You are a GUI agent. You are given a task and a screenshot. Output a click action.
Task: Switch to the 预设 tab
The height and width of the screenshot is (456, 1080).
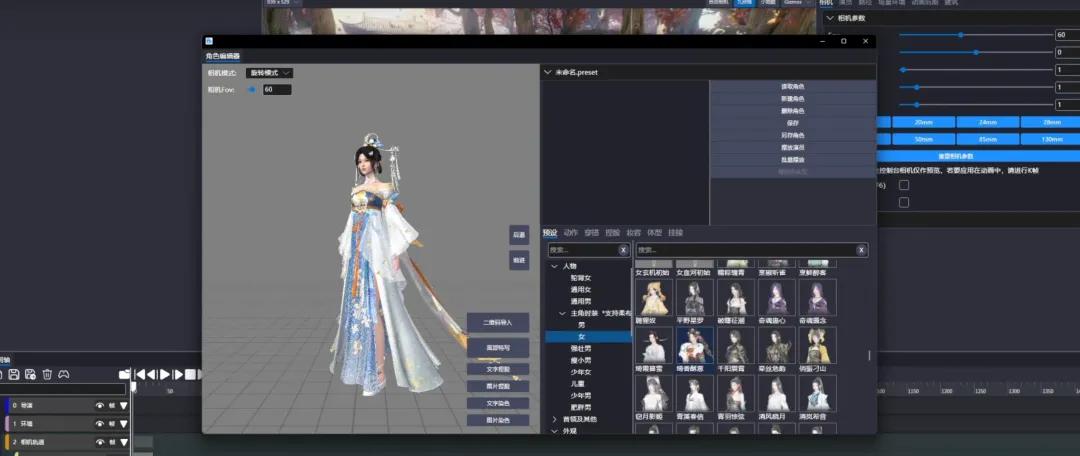pyautogui.click(x=550, y=233)
